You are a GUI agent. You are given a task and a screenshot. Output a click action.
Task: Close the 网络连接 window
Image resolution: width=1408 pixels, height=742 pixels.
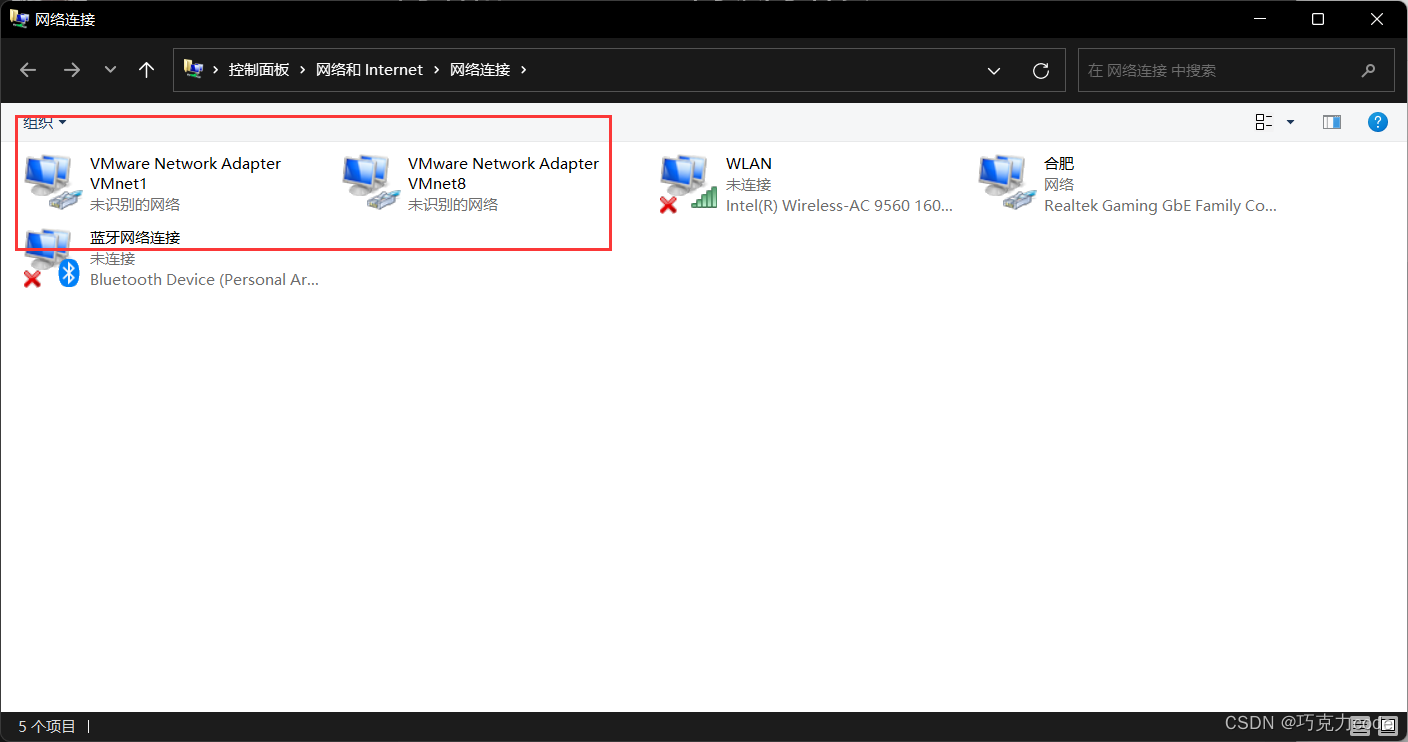1377,19
